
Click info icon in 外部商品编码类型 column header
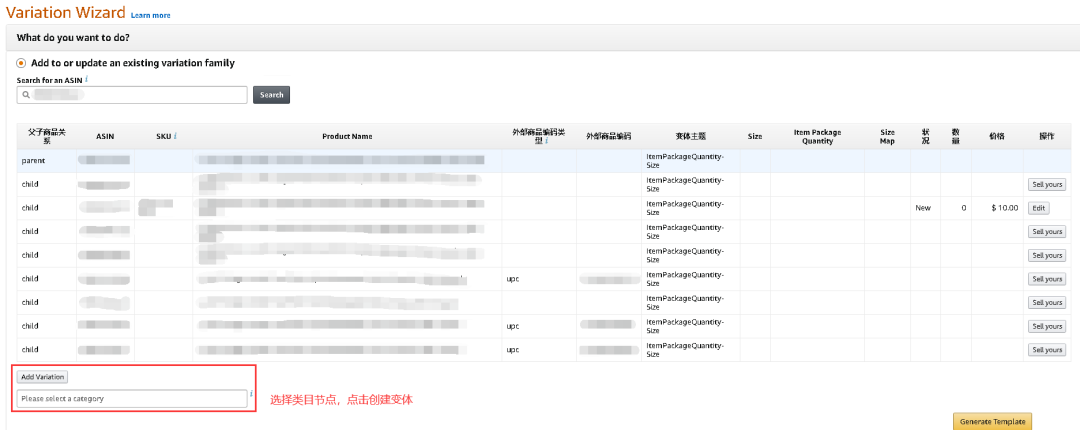[x=545, y=141]
